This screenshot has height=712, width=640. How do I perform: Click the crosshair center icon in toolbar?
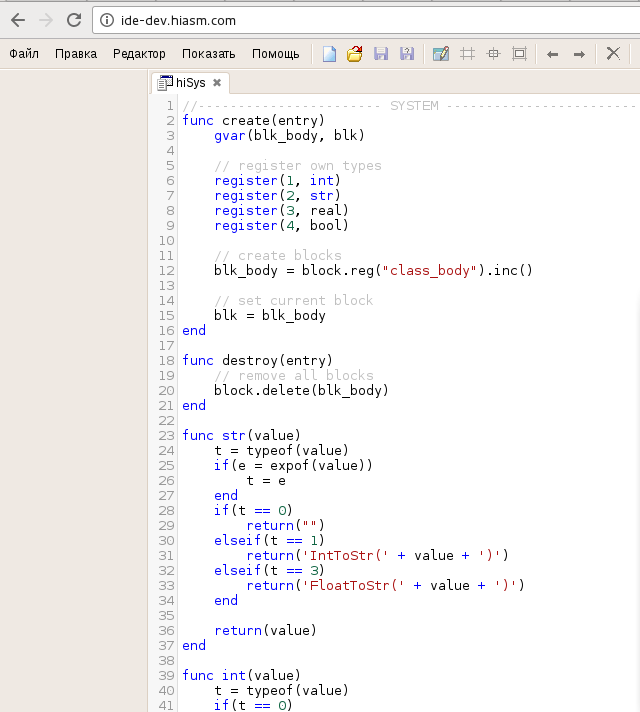tap(492, 54)
